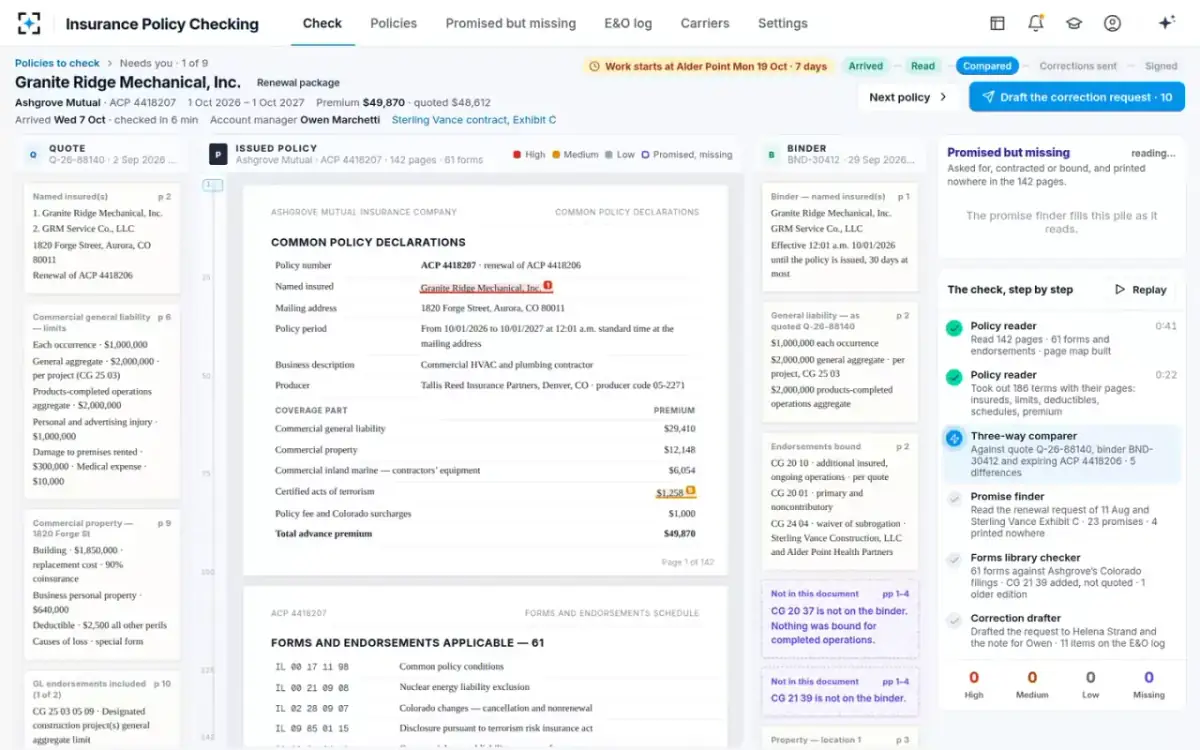Image resolution: width=1200 pixels, height=750 pixels.
Task: Open the graduation cap training icon
Action: (x=1073, y=23)
